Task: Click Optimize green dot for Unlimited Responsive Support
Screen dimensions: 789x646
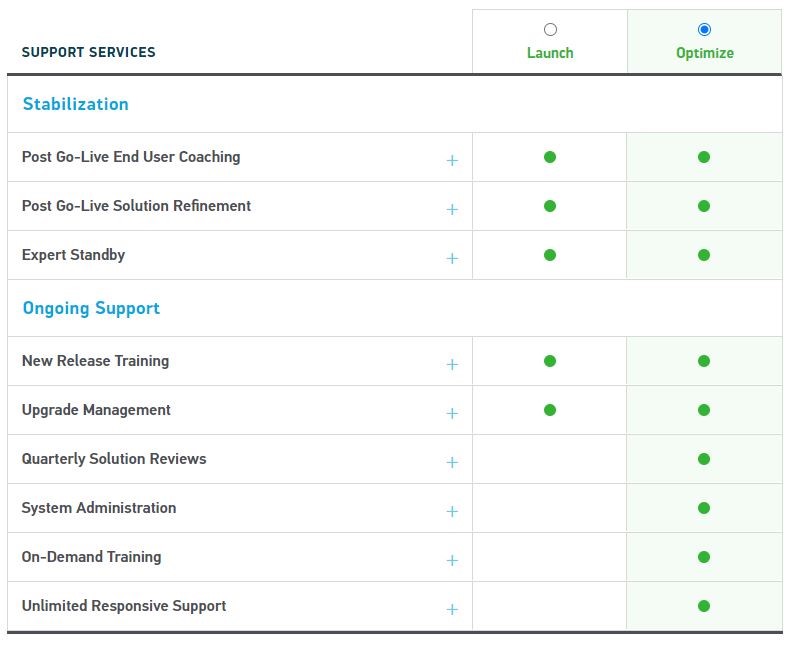Action: (704, 606)
